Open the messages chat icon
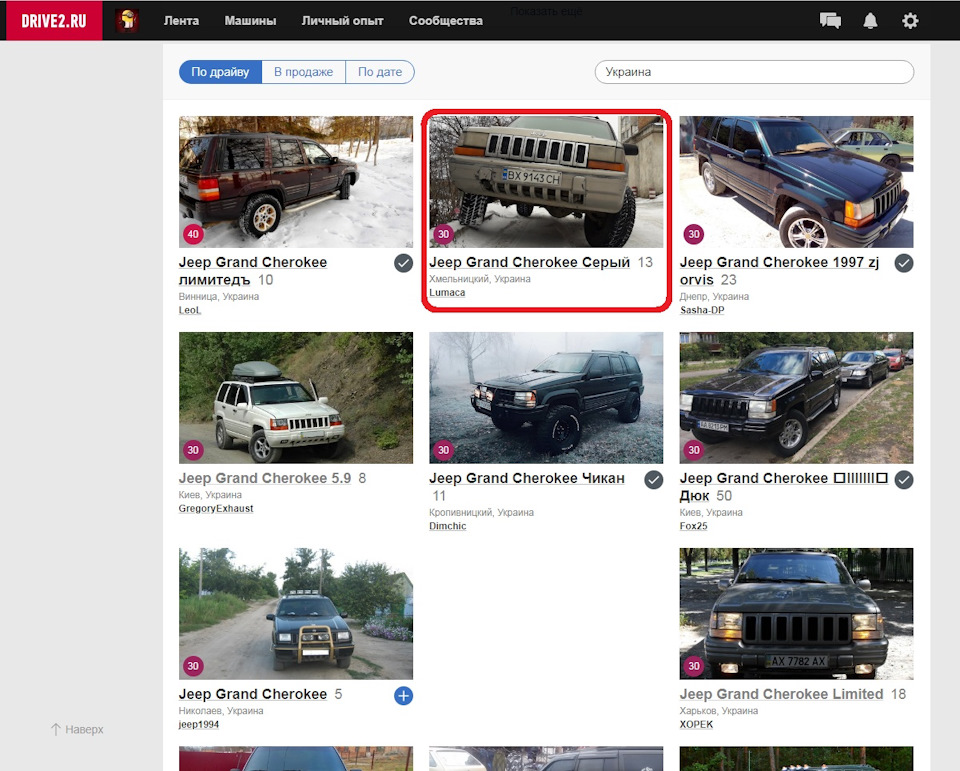 (x=830, y=20)
